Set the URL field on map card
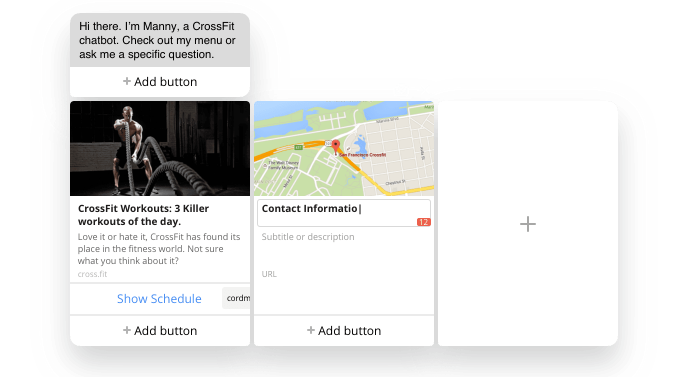The image size is (692, 377). coord(269,274)
